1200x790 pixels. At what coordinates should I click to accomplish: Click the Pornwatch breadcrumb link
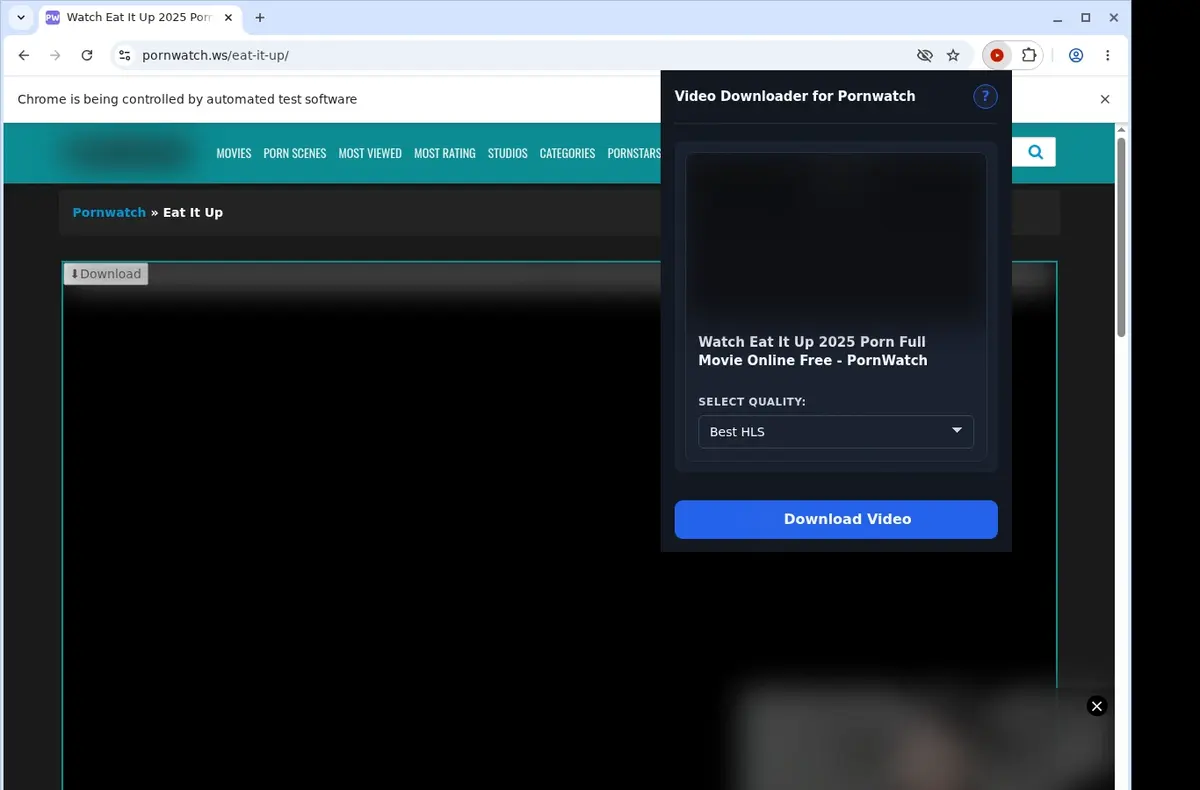[109, 212]
